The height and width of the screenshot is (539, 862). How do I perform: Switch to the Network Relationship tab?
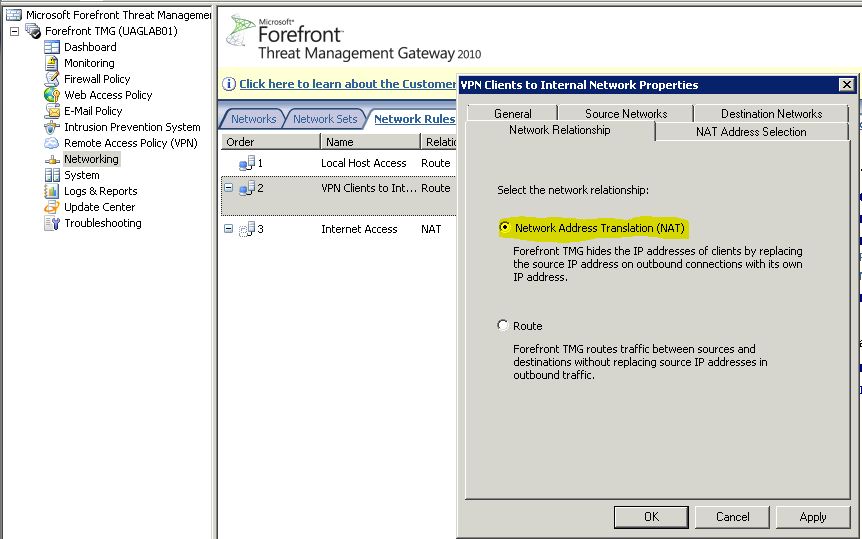pyautogui.click(x=560, y=130)
